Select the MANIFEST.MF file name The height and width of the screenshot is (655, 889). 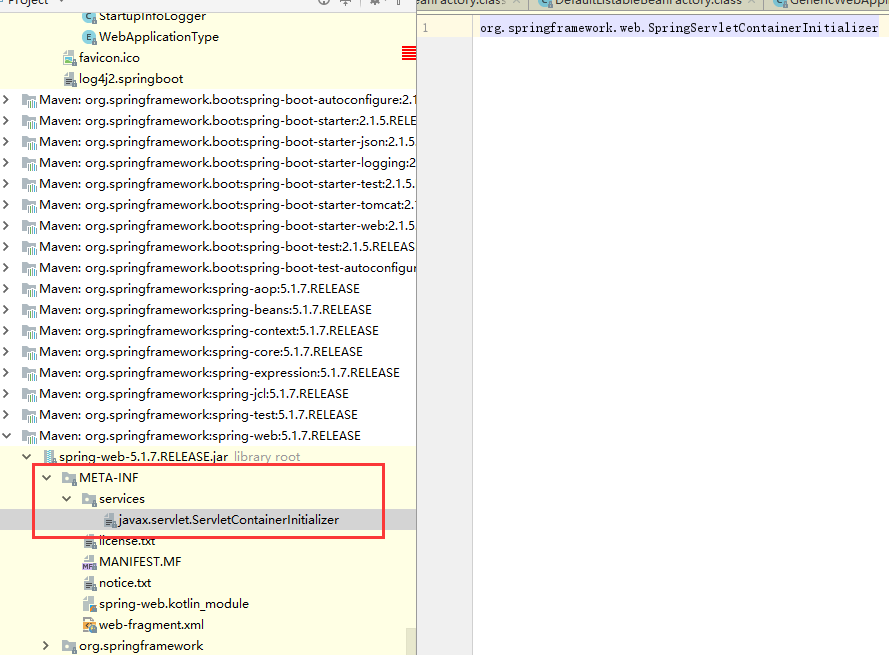[140, 561]
